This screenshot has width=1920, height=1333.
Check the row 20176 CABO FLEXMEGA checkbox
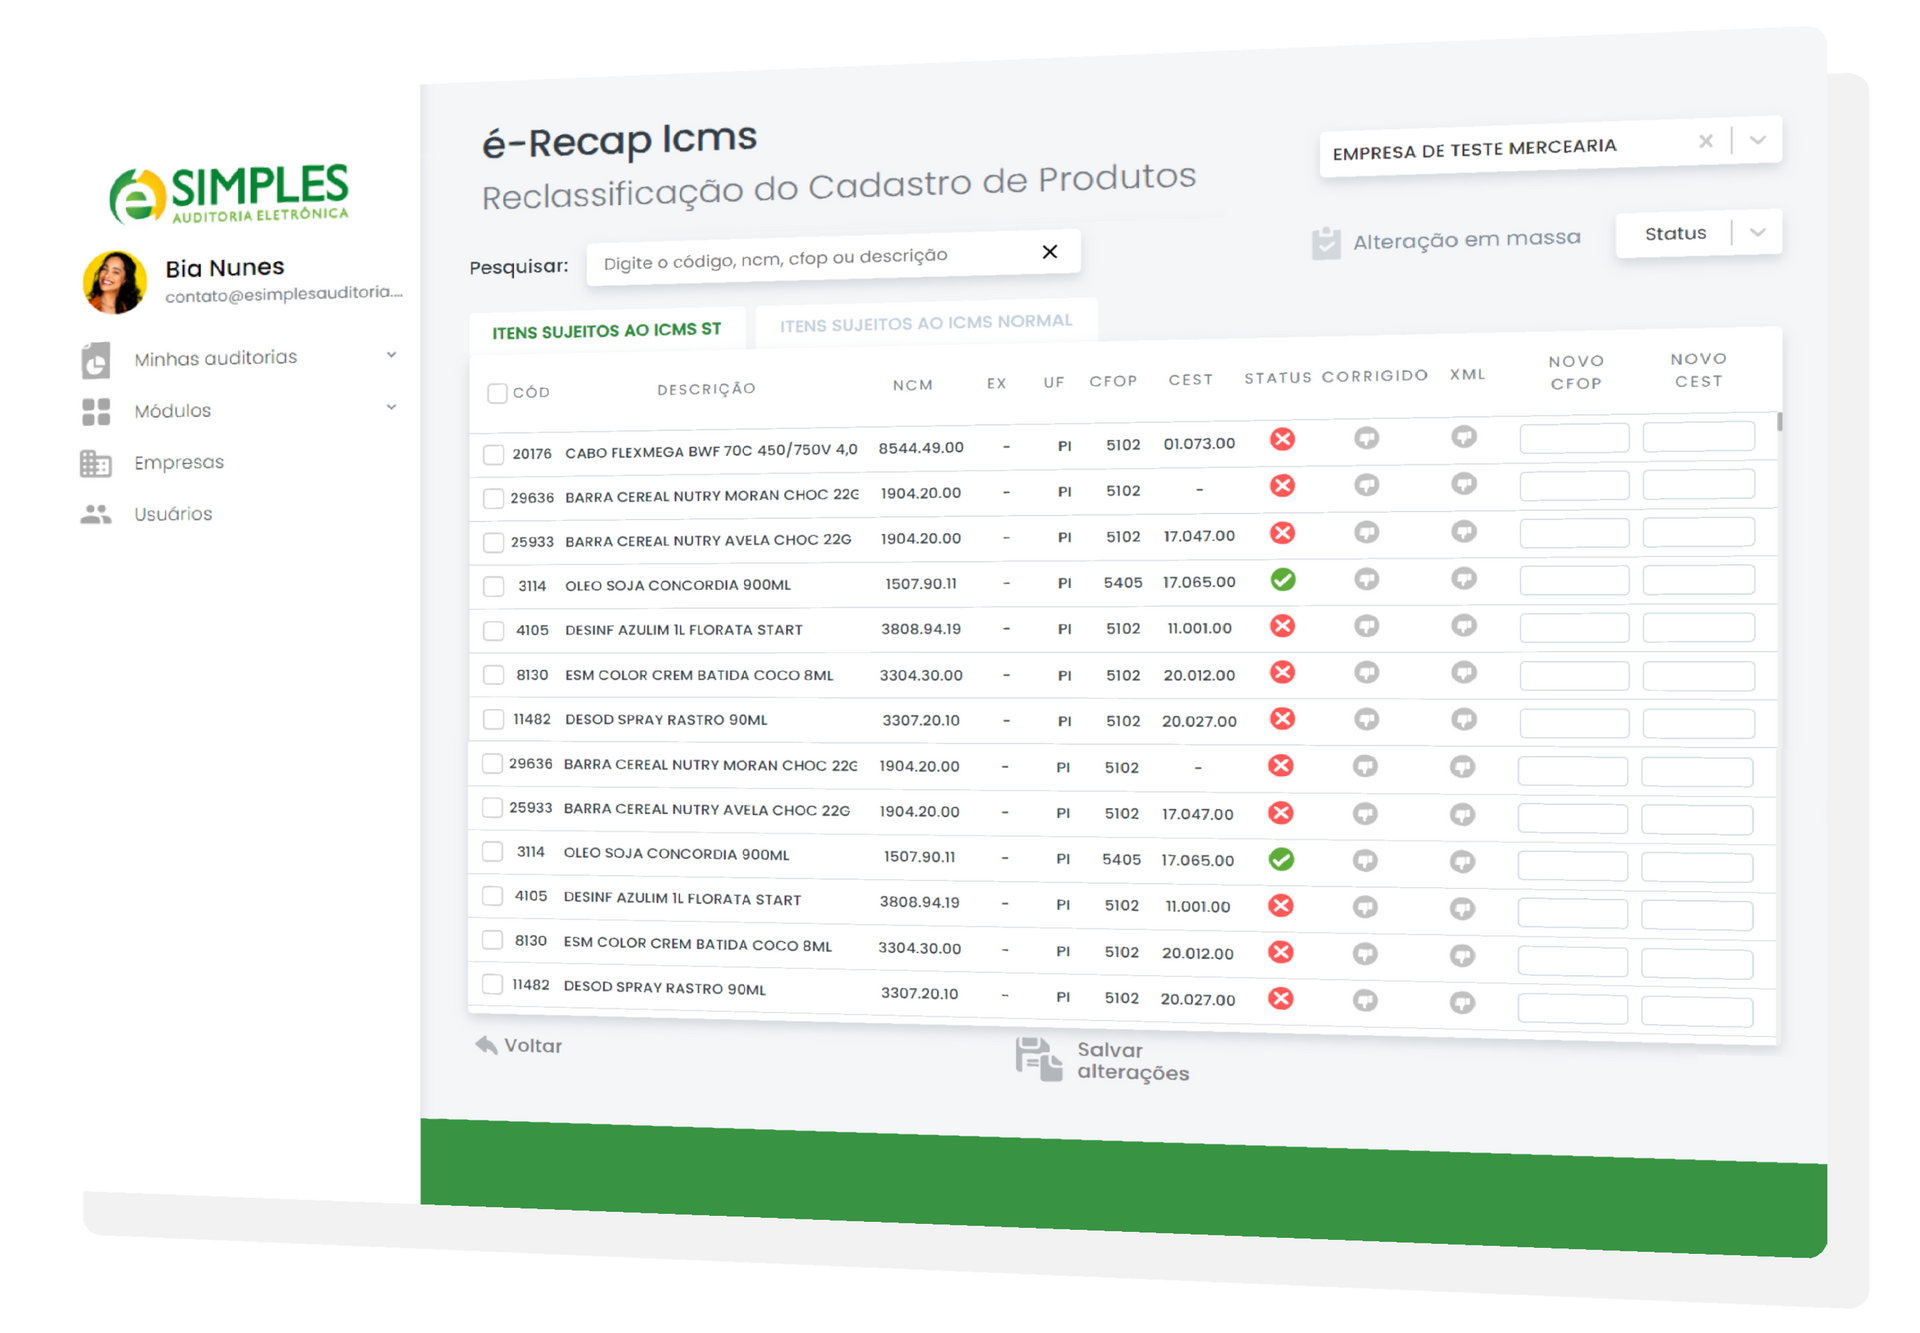point(493,454)
